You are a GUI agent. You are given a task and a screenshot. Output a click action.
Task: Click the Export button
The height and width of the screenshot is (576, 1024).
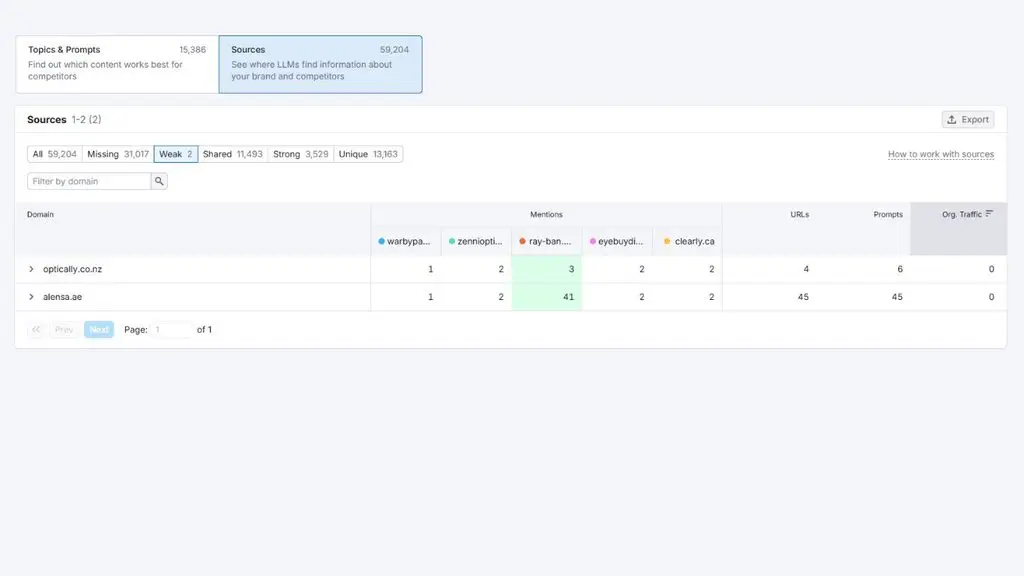pos(968,120)
